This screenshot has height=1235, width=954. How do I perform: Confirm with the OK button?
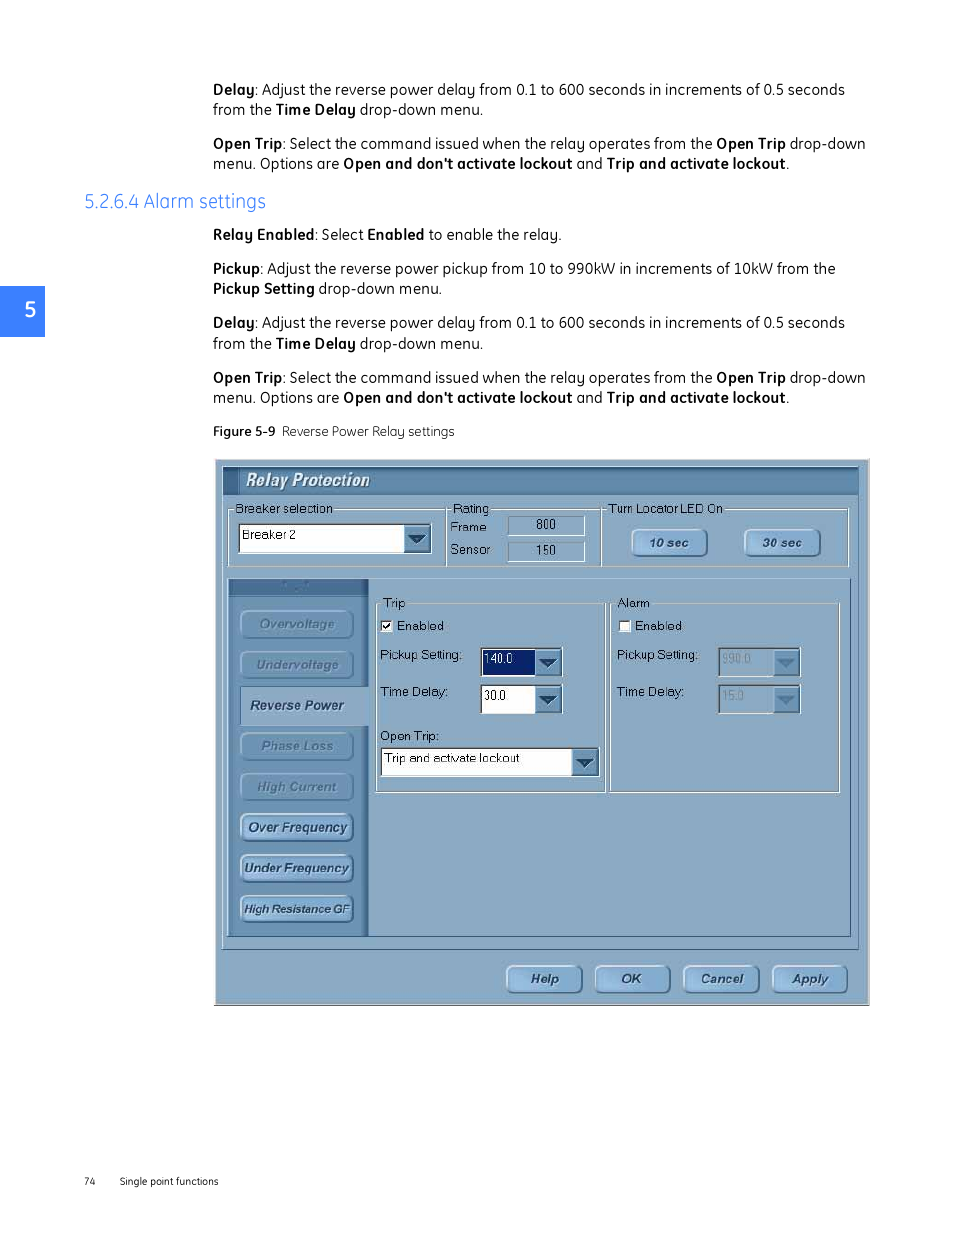click(x=632, y=979)
